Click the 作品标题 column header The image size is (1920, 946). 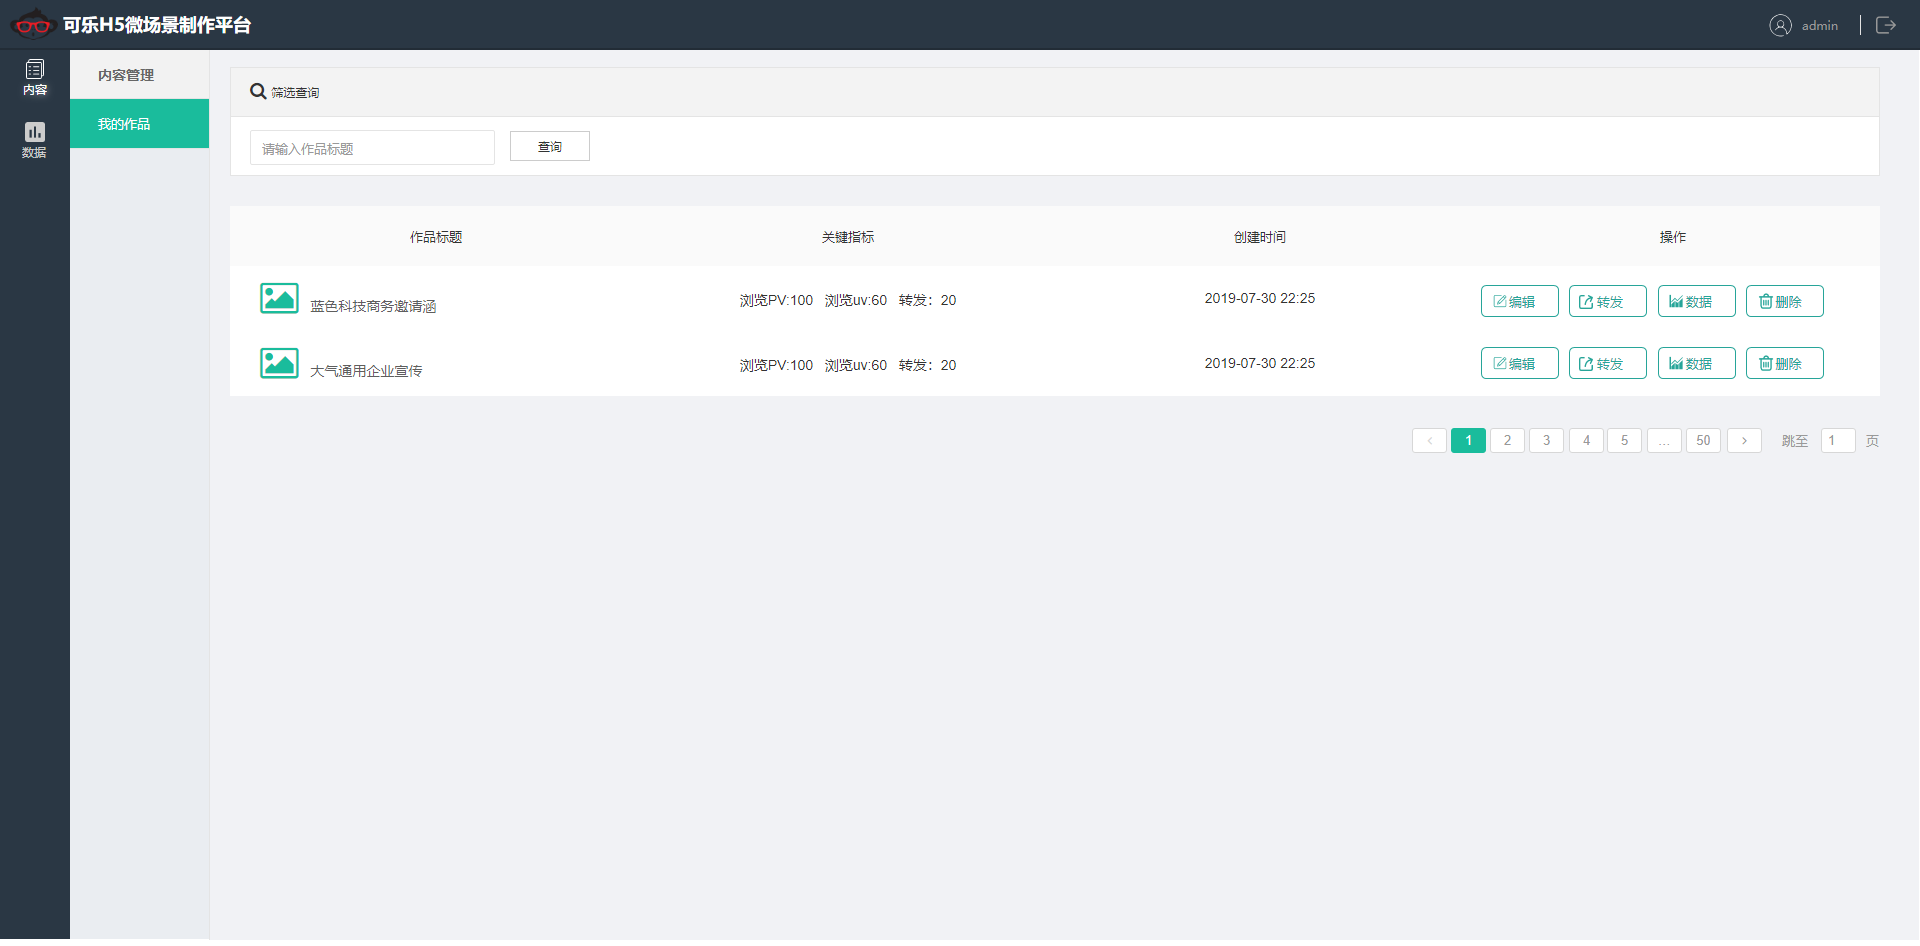point(436,237)
